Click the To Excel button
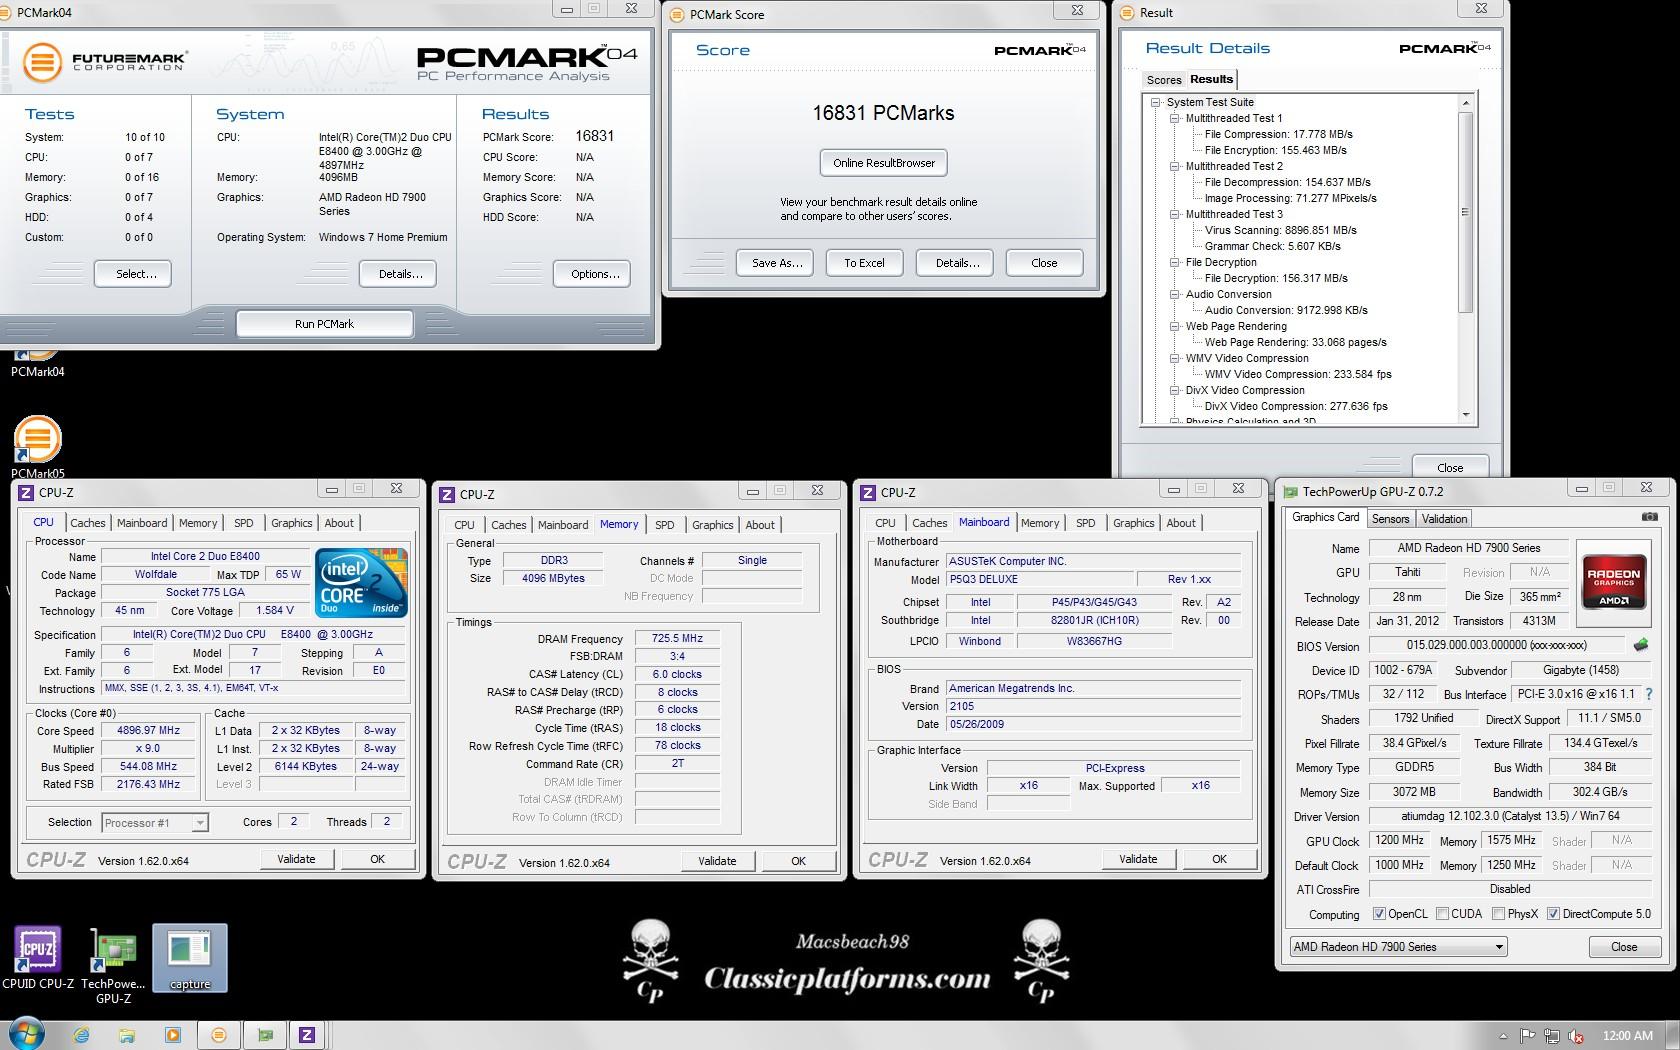This screenshot has width=1680, height=1050. [x=864, y=263]
